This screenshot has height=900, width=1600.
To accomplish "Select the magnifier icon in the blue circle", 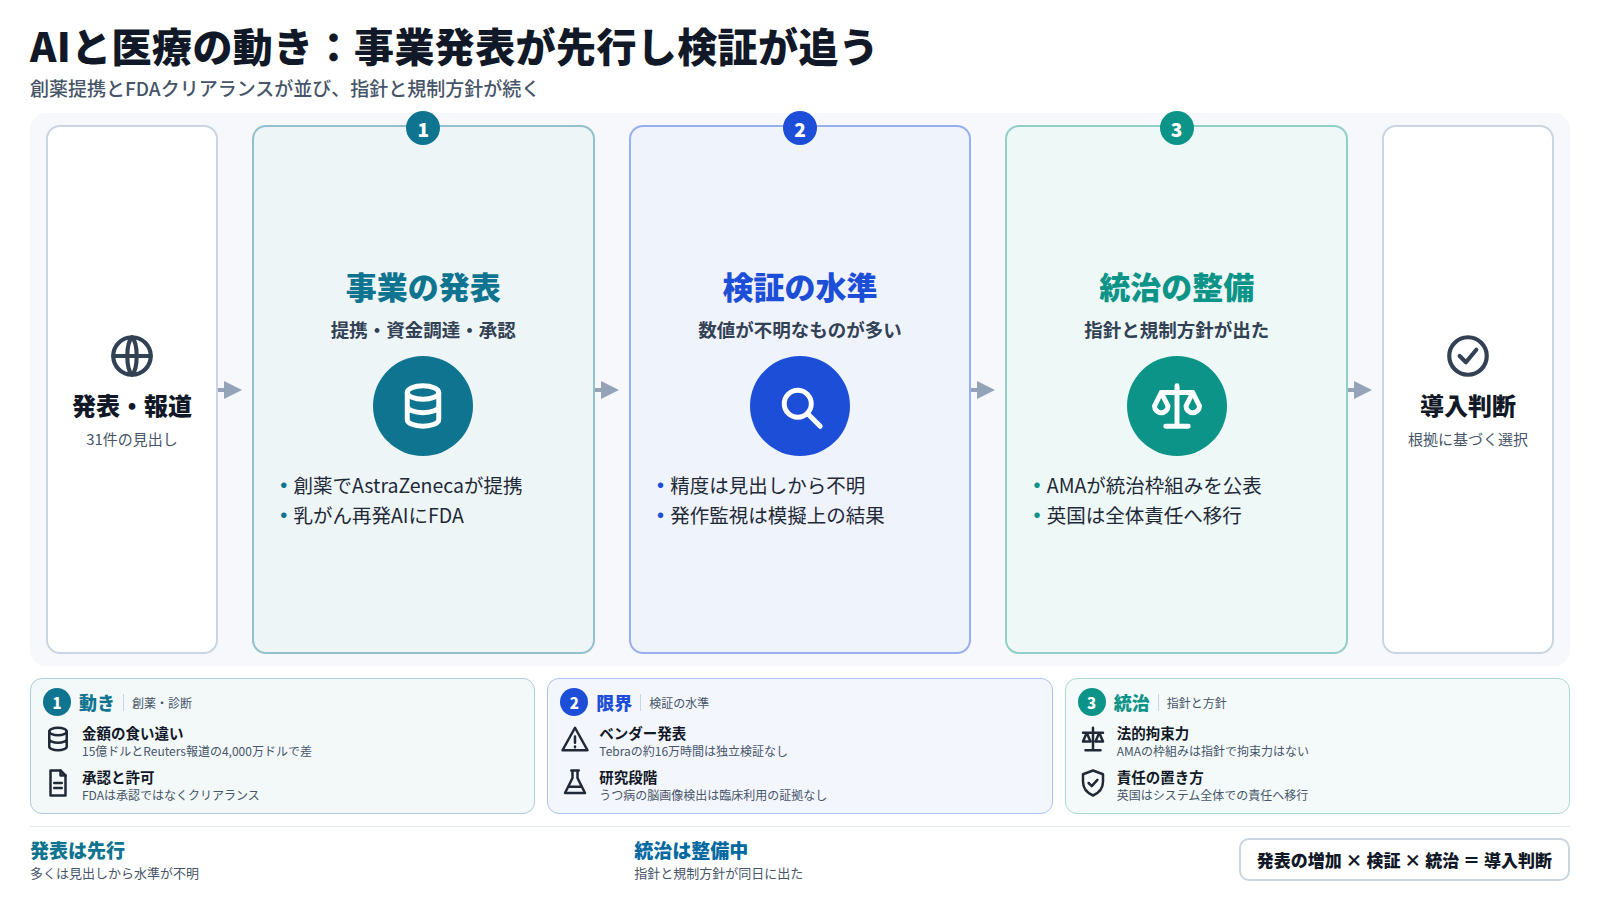I will point(800,406).
